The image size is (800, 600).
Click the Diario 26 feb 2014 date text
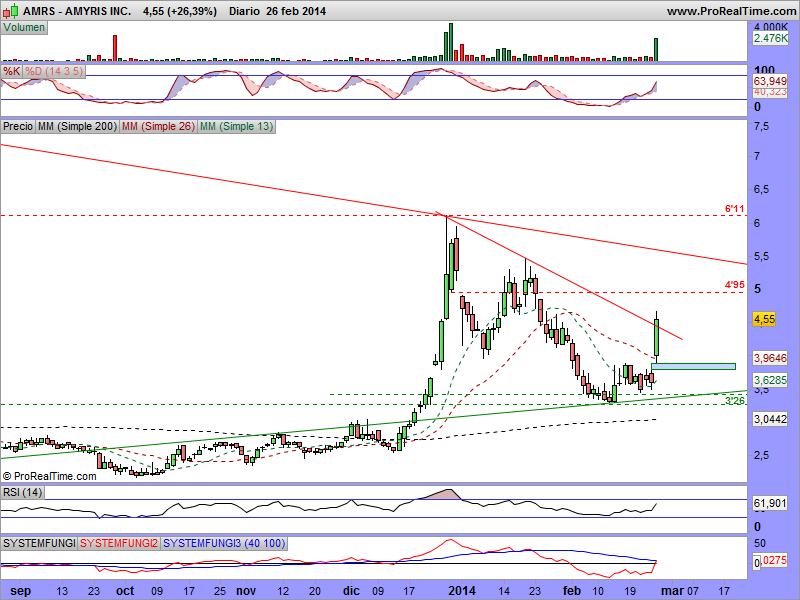pos(277,11)
